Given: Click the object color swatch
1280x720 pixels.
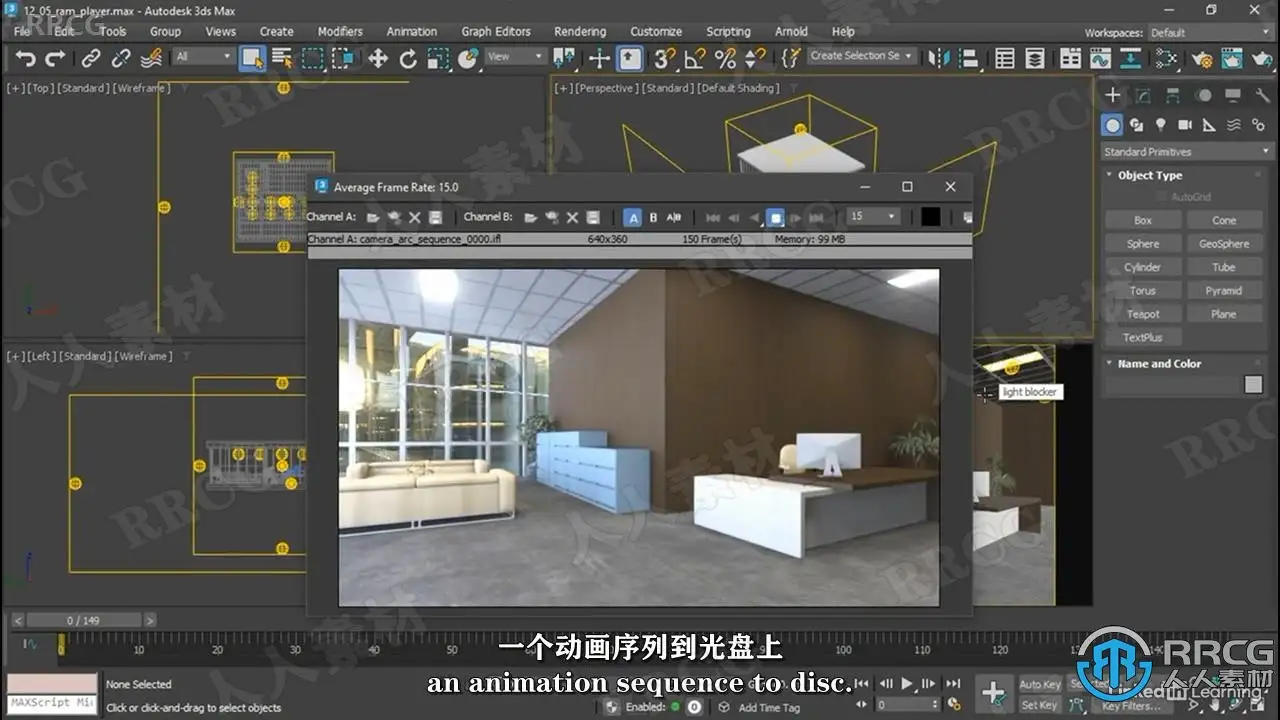Looking at the screenshot, I should [x=1253, y=384].
